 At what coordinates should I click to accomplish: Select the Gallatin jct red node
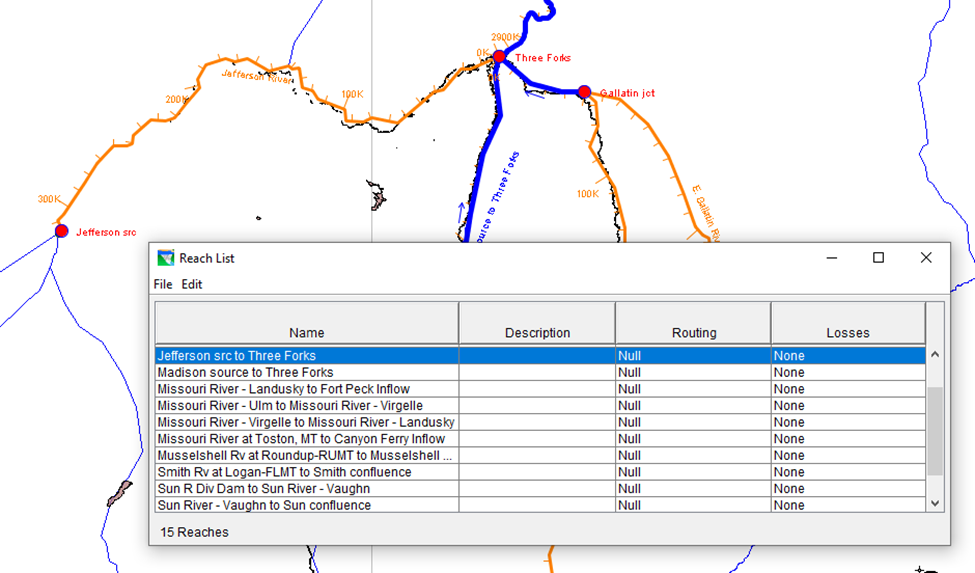point(584,92)
